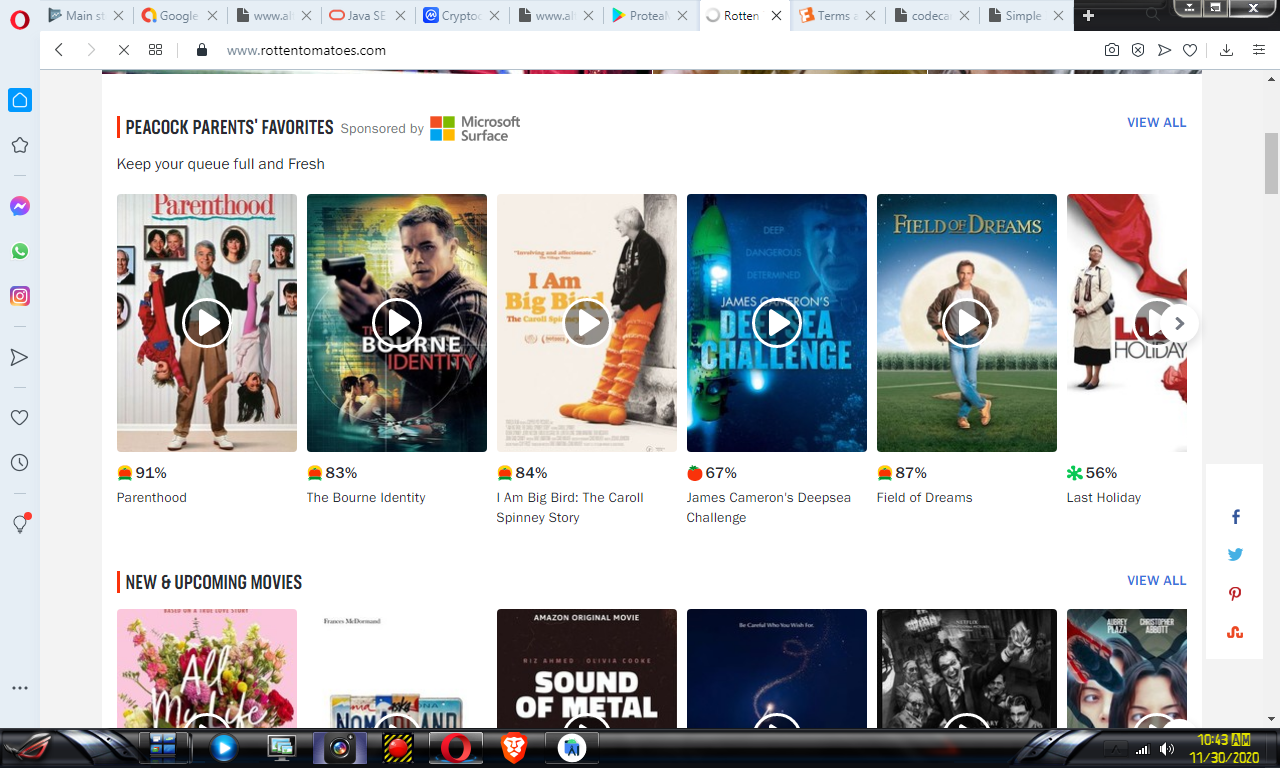The image size is (1280, 768).
Task: Go back to the previous page
Action: pos(59,50)
